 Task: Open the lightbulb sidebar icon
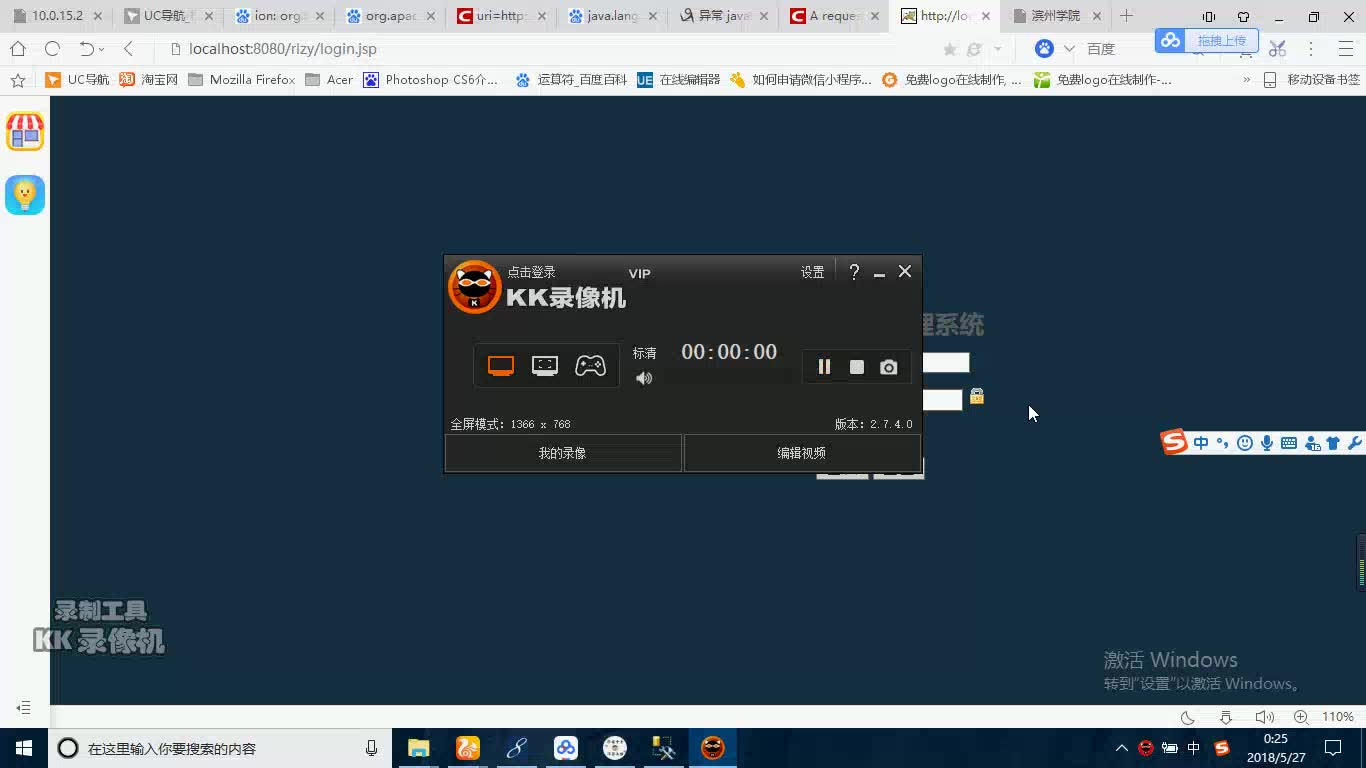click(x=25, y=195)
